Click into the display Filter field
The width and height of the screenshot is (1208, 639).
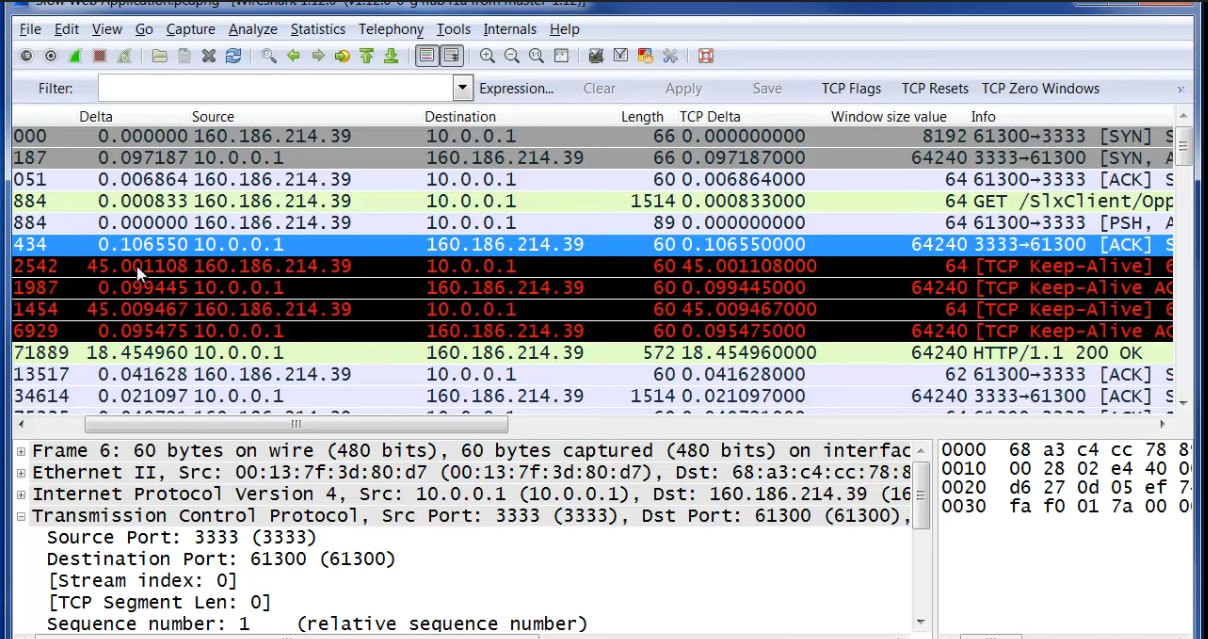276,88
